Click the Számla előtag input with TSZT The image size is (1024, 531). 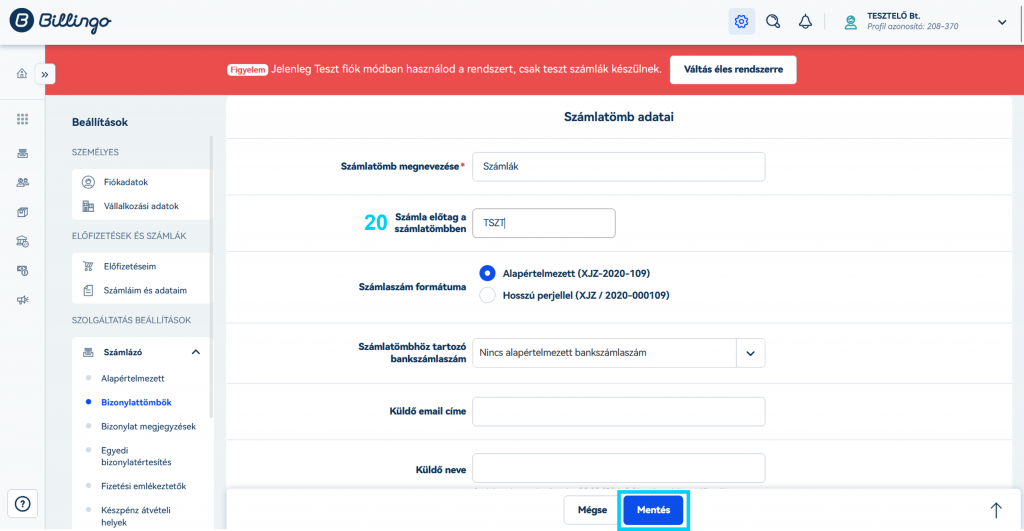pyautogui.click(x=543, y=223)
